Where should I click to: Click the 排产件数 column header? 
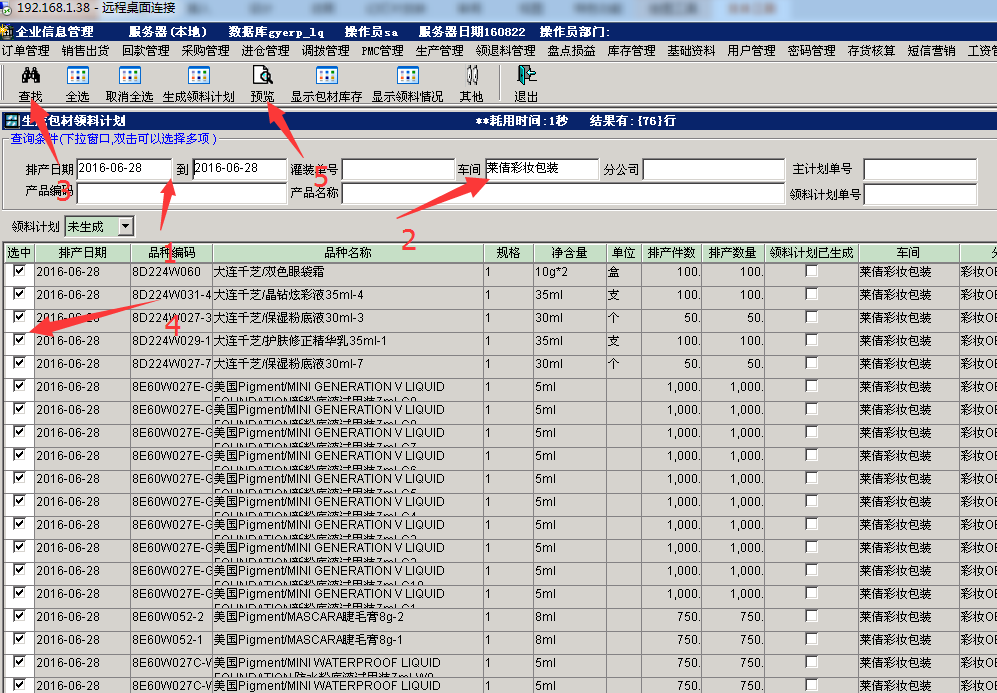point(671,253)
